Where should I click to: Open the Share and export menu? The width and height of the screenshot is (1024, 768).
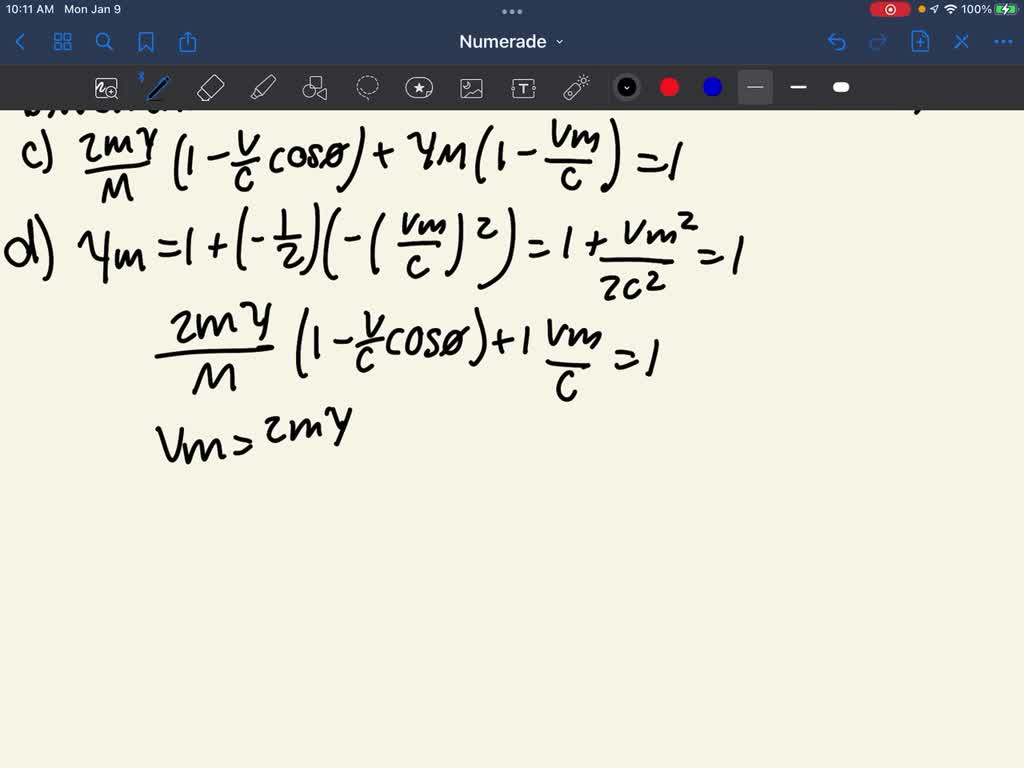(188, 42)
